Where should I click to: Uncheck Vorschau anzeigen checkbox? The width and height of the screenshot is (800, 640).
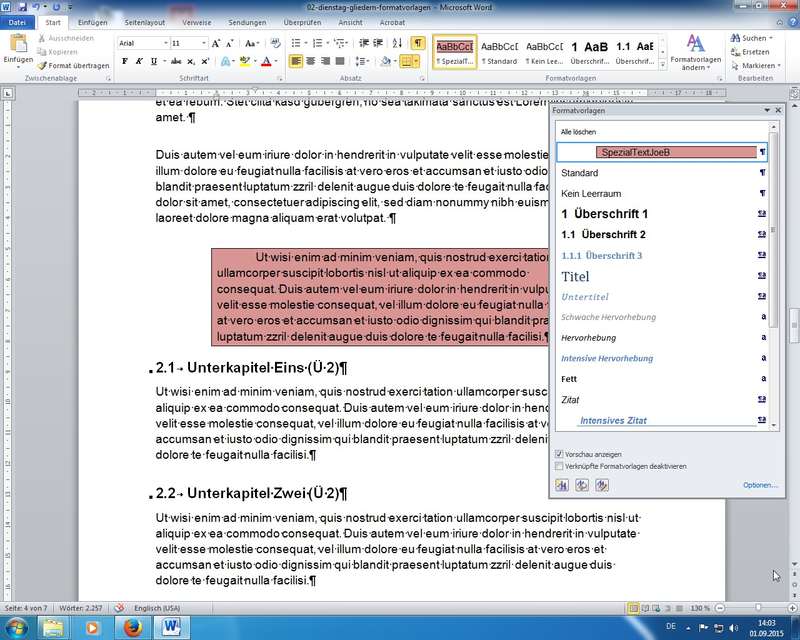click(559, 453)
